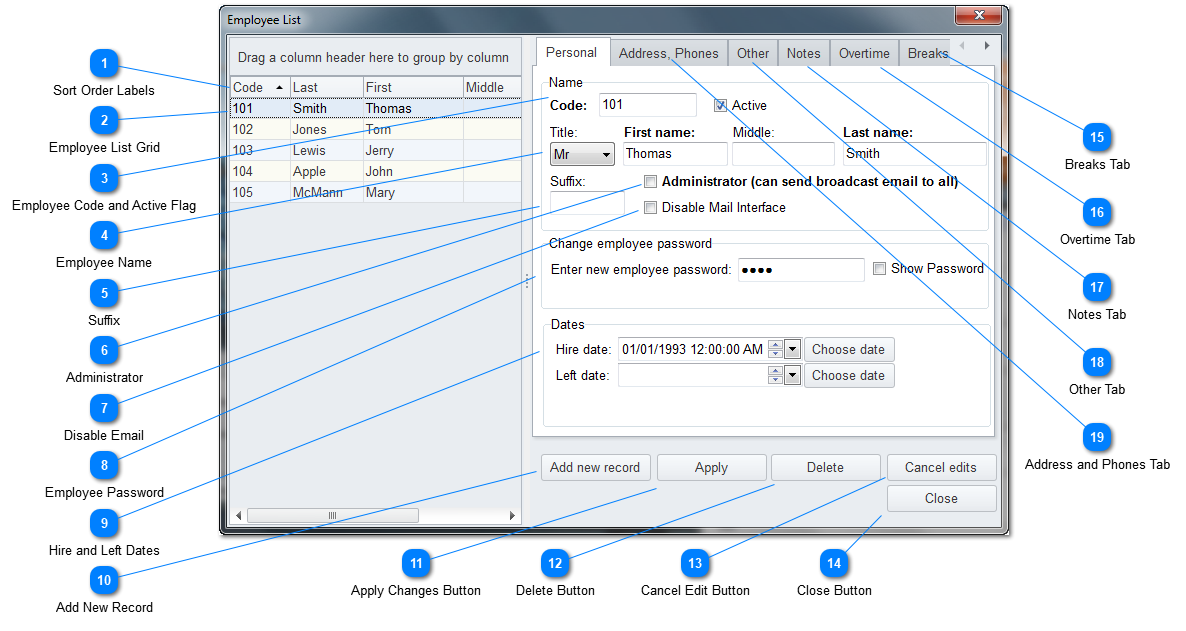Expand the Hire date calendar dropdown
The height and width of the screenshot is (631, 1186).
(x=793, y=349)
